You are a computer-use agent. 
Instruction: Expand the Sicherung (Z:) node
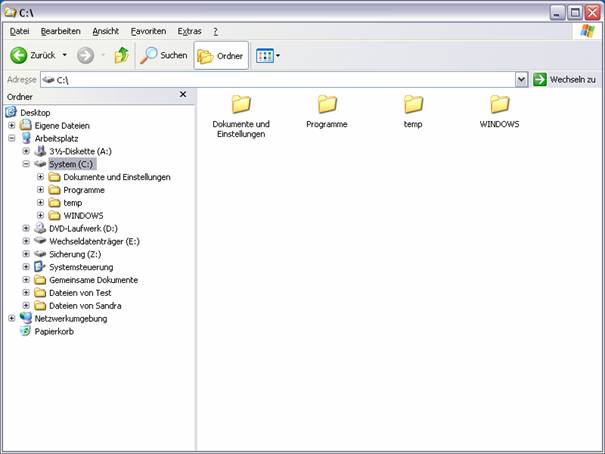click(26, 254)
